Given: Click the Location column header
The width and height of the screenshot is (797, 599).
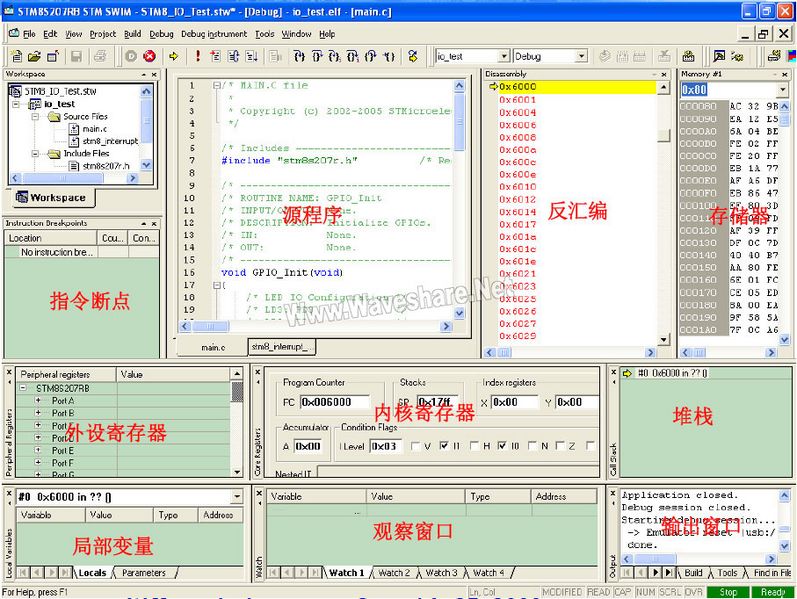Looking at the screenshot, I should click(x=50, y=238).
